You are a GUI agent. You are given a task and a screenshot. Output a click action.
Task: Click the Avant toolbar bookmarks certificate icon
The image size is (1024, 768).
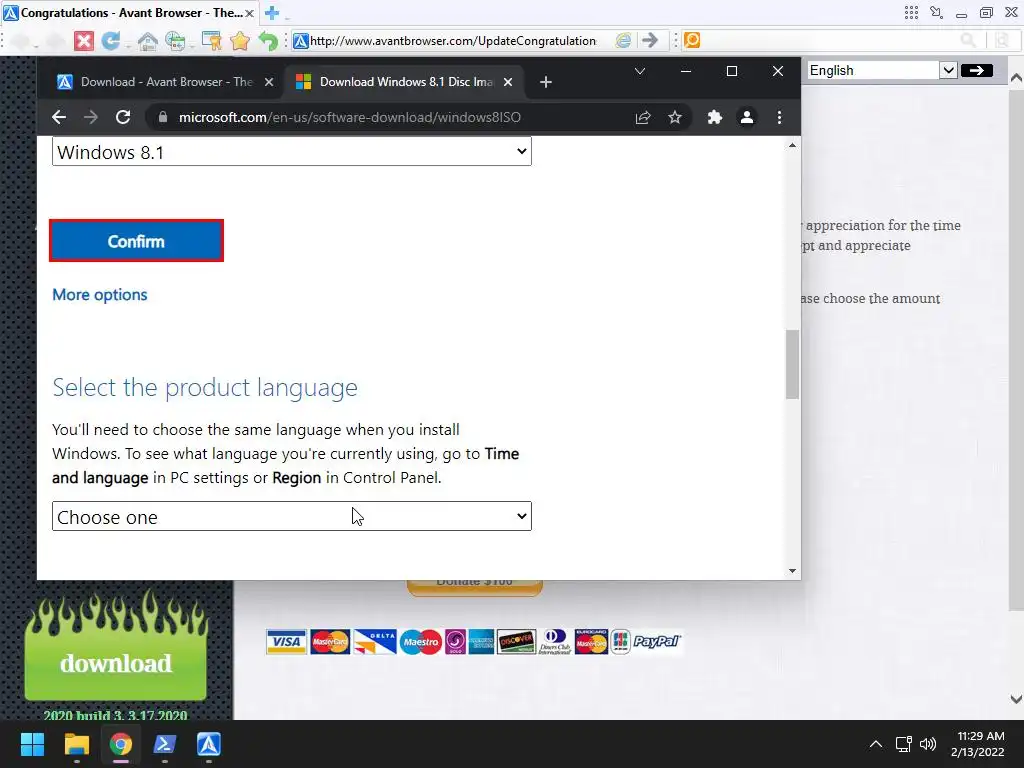coord(212,41)
